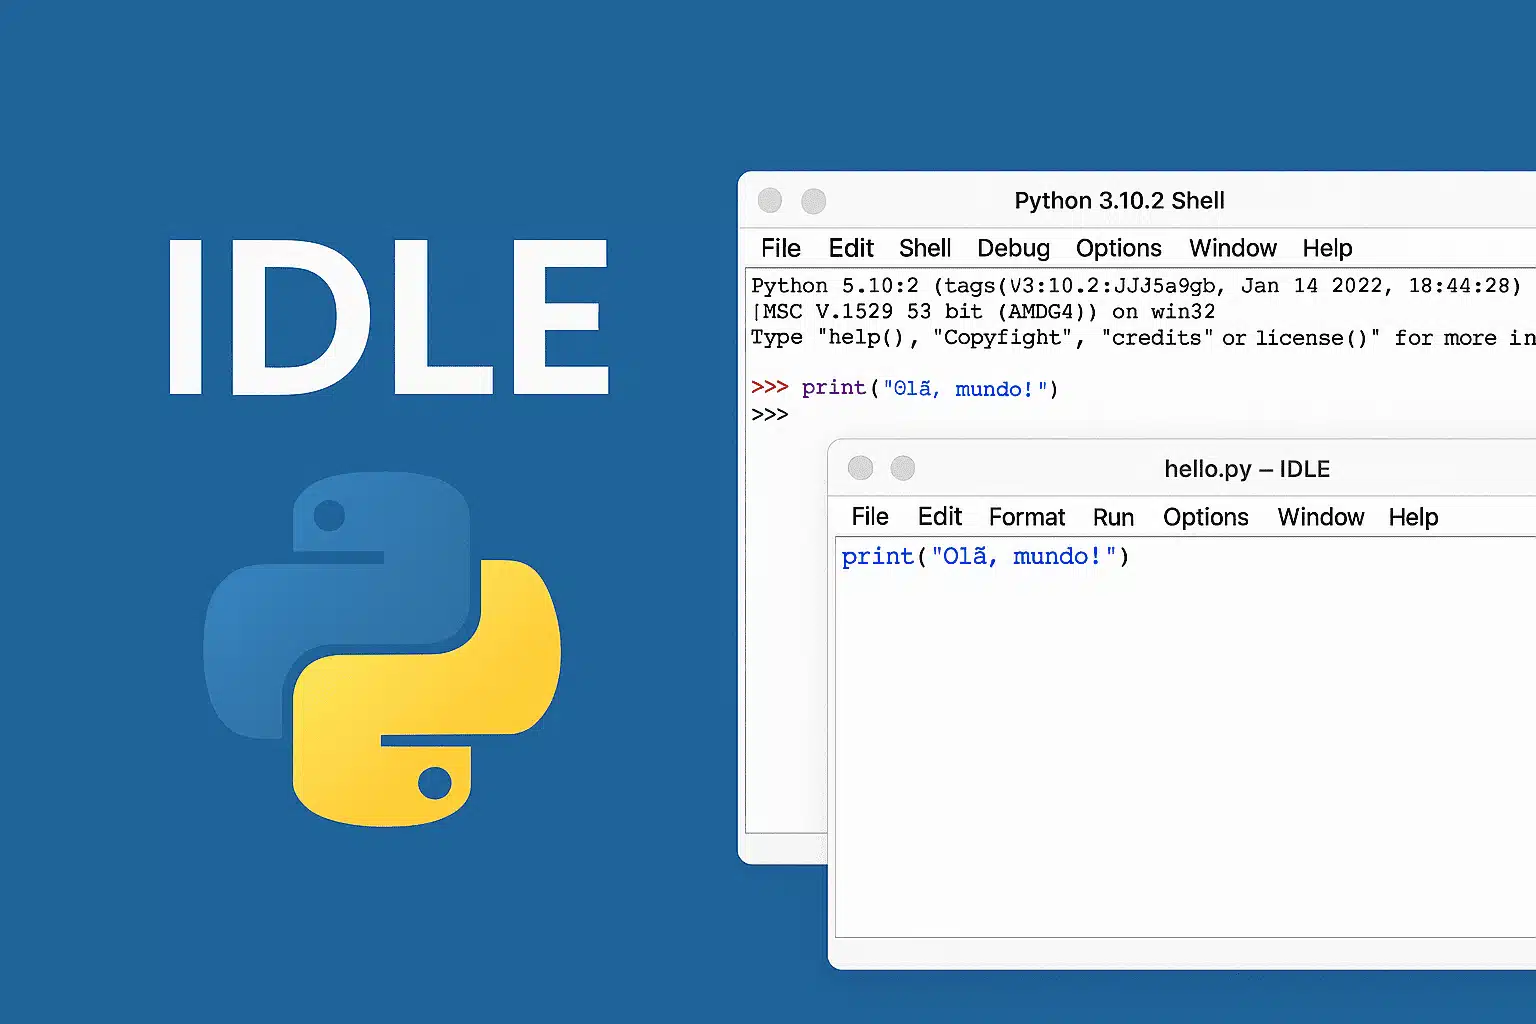The height and width of the screenshot is (1024, 1536).
Task: Open the Debug menu
Action: 1013,248
